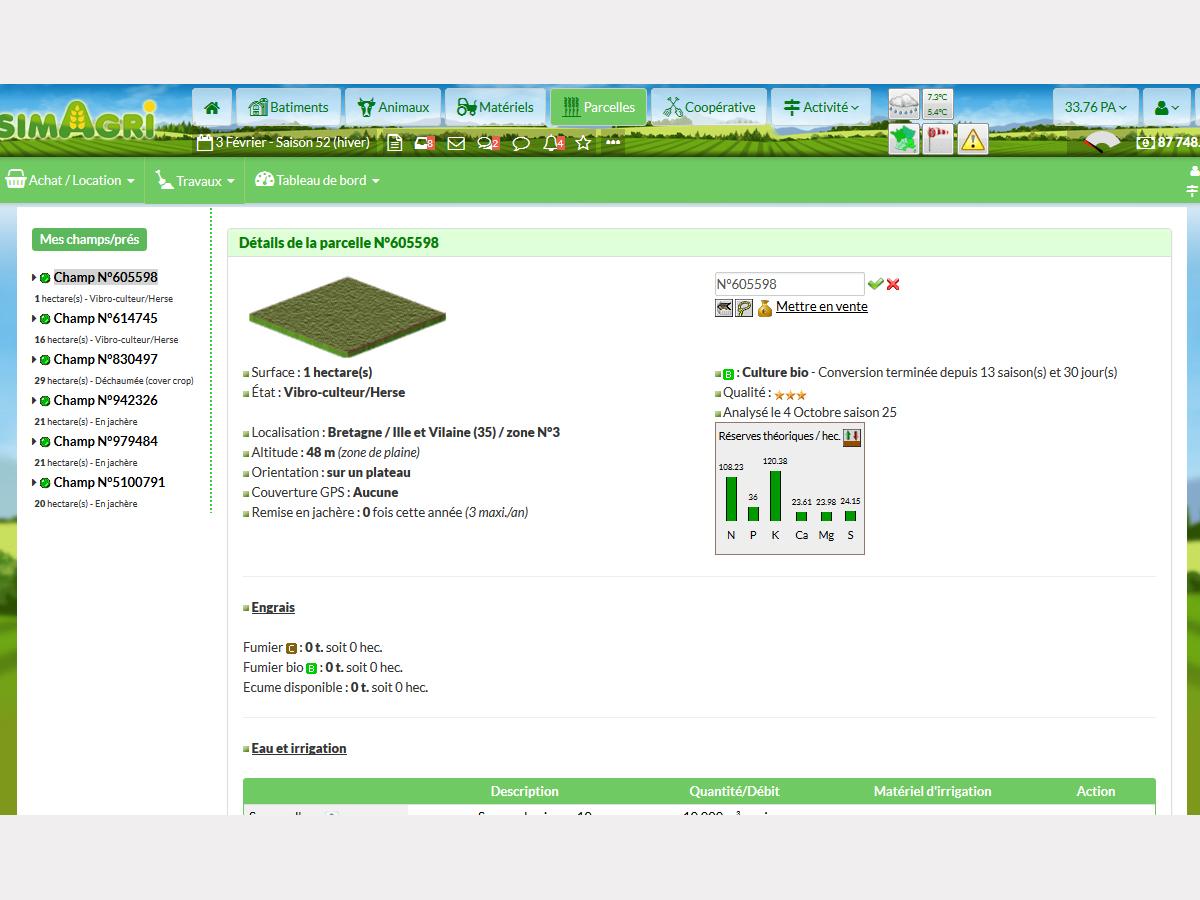
Task: Switch to the Animaux tab
Action: coord(392,107)
